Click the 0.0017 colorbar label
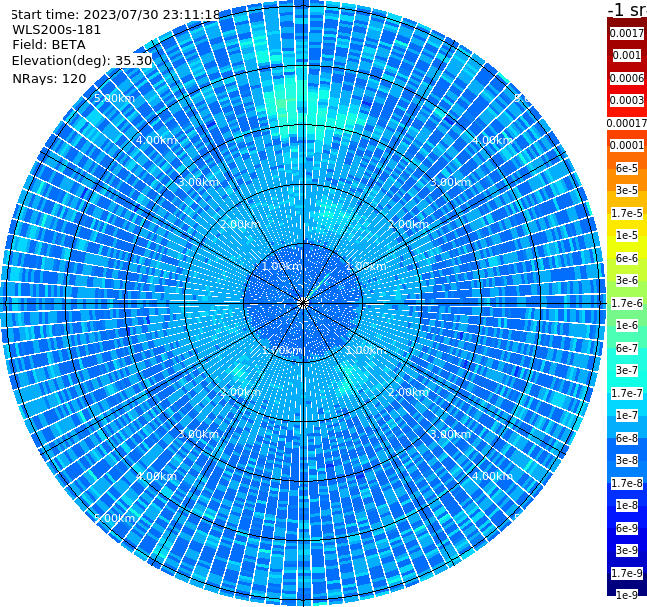Image resolution: width=647 pixels, height=607 pixels. click(627, 33)
